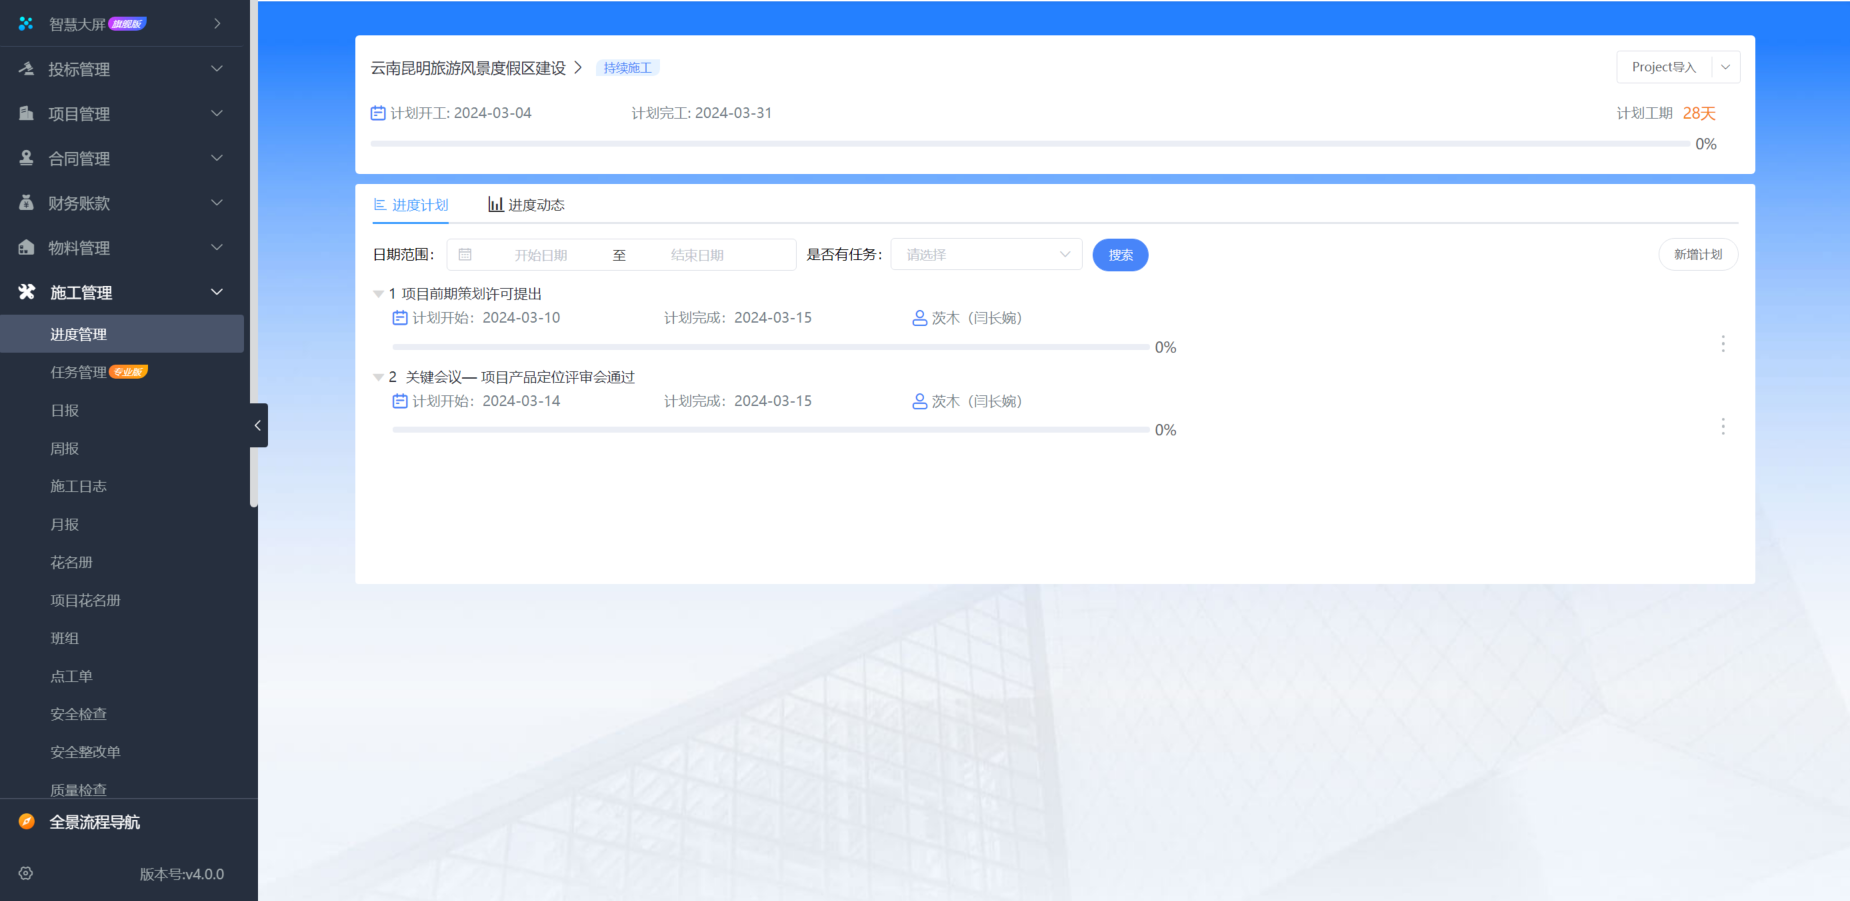Viewport: 1850px width, 901px height.
Task: Open the three-dot menu for task 2
Action: tap(1723, 427)
